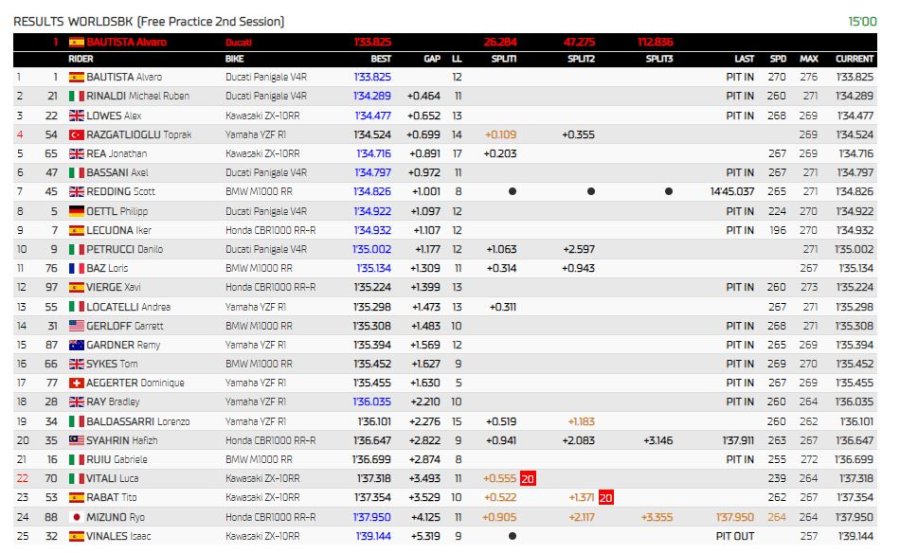Click the UK flag next to LOWES Alex
Viewport: 900px width, 553px height.
[x=76, y=115]
